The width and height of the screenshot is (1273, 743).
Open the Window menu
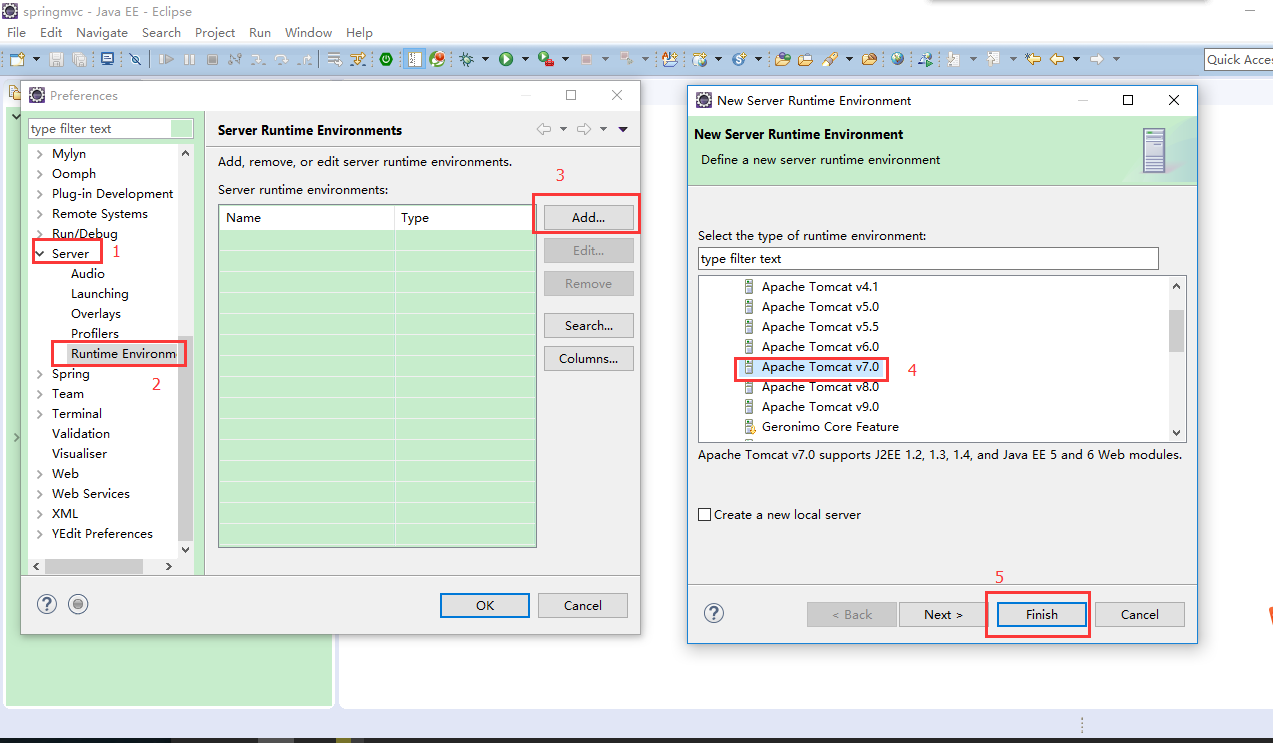308,32
